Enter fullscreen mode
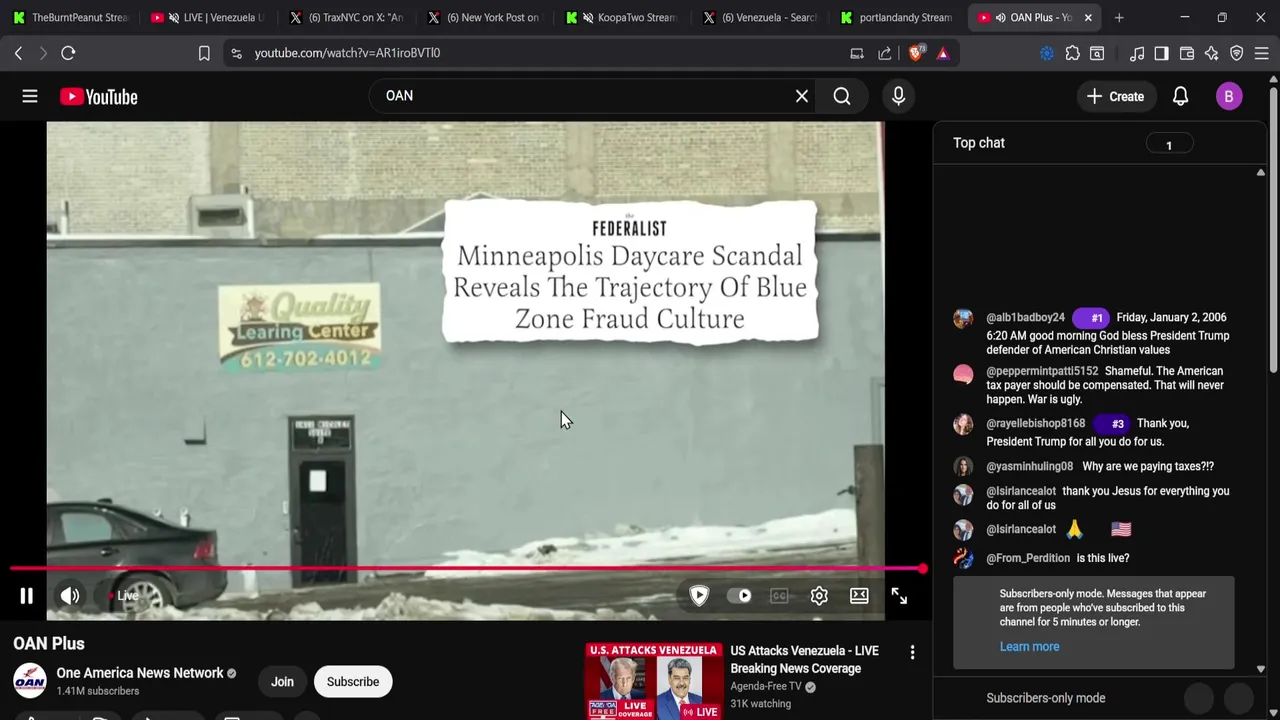Viewport: 1280px width, 720px height. pos(899,596)
